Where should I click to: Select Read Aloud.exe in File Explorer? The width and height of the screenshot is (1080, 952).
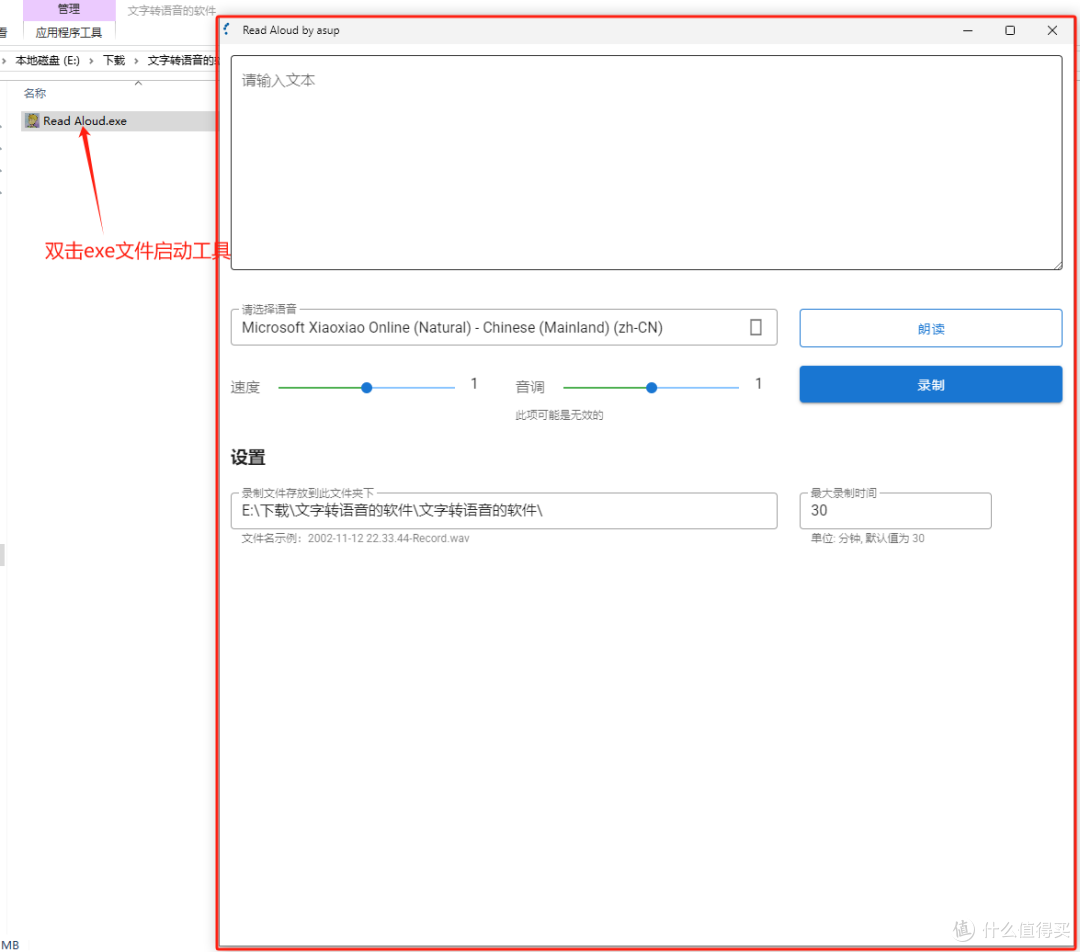[118, 121]
